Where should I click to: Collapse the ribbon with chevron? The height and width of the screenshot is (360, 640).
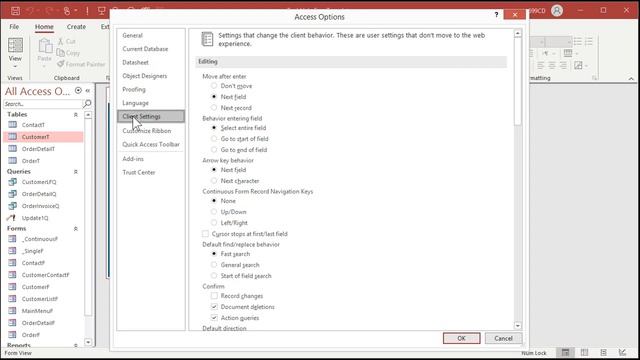tap(631, 78)
